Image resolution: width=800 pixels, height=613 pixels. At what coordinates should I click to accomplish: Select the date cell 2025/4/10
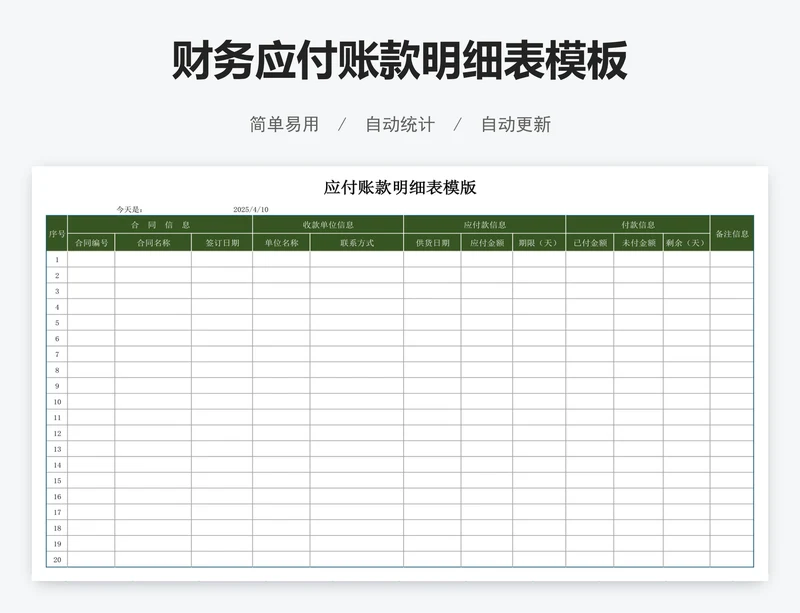(251, 210)
